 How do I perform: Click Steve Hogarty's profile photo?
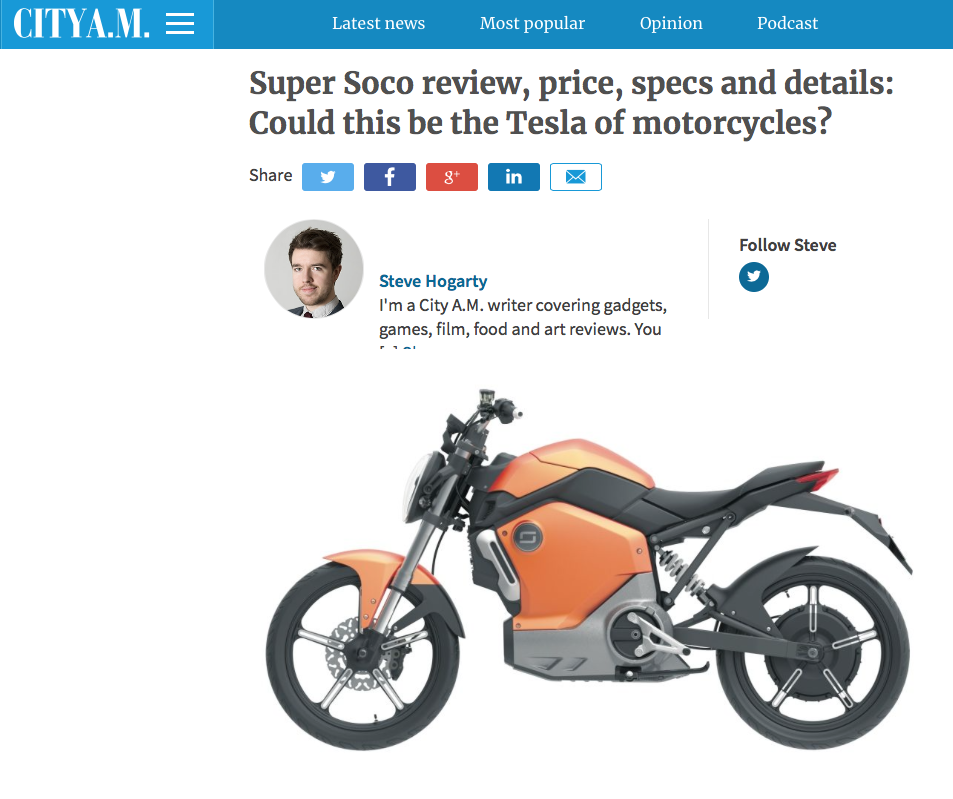[x=314, y=269]
